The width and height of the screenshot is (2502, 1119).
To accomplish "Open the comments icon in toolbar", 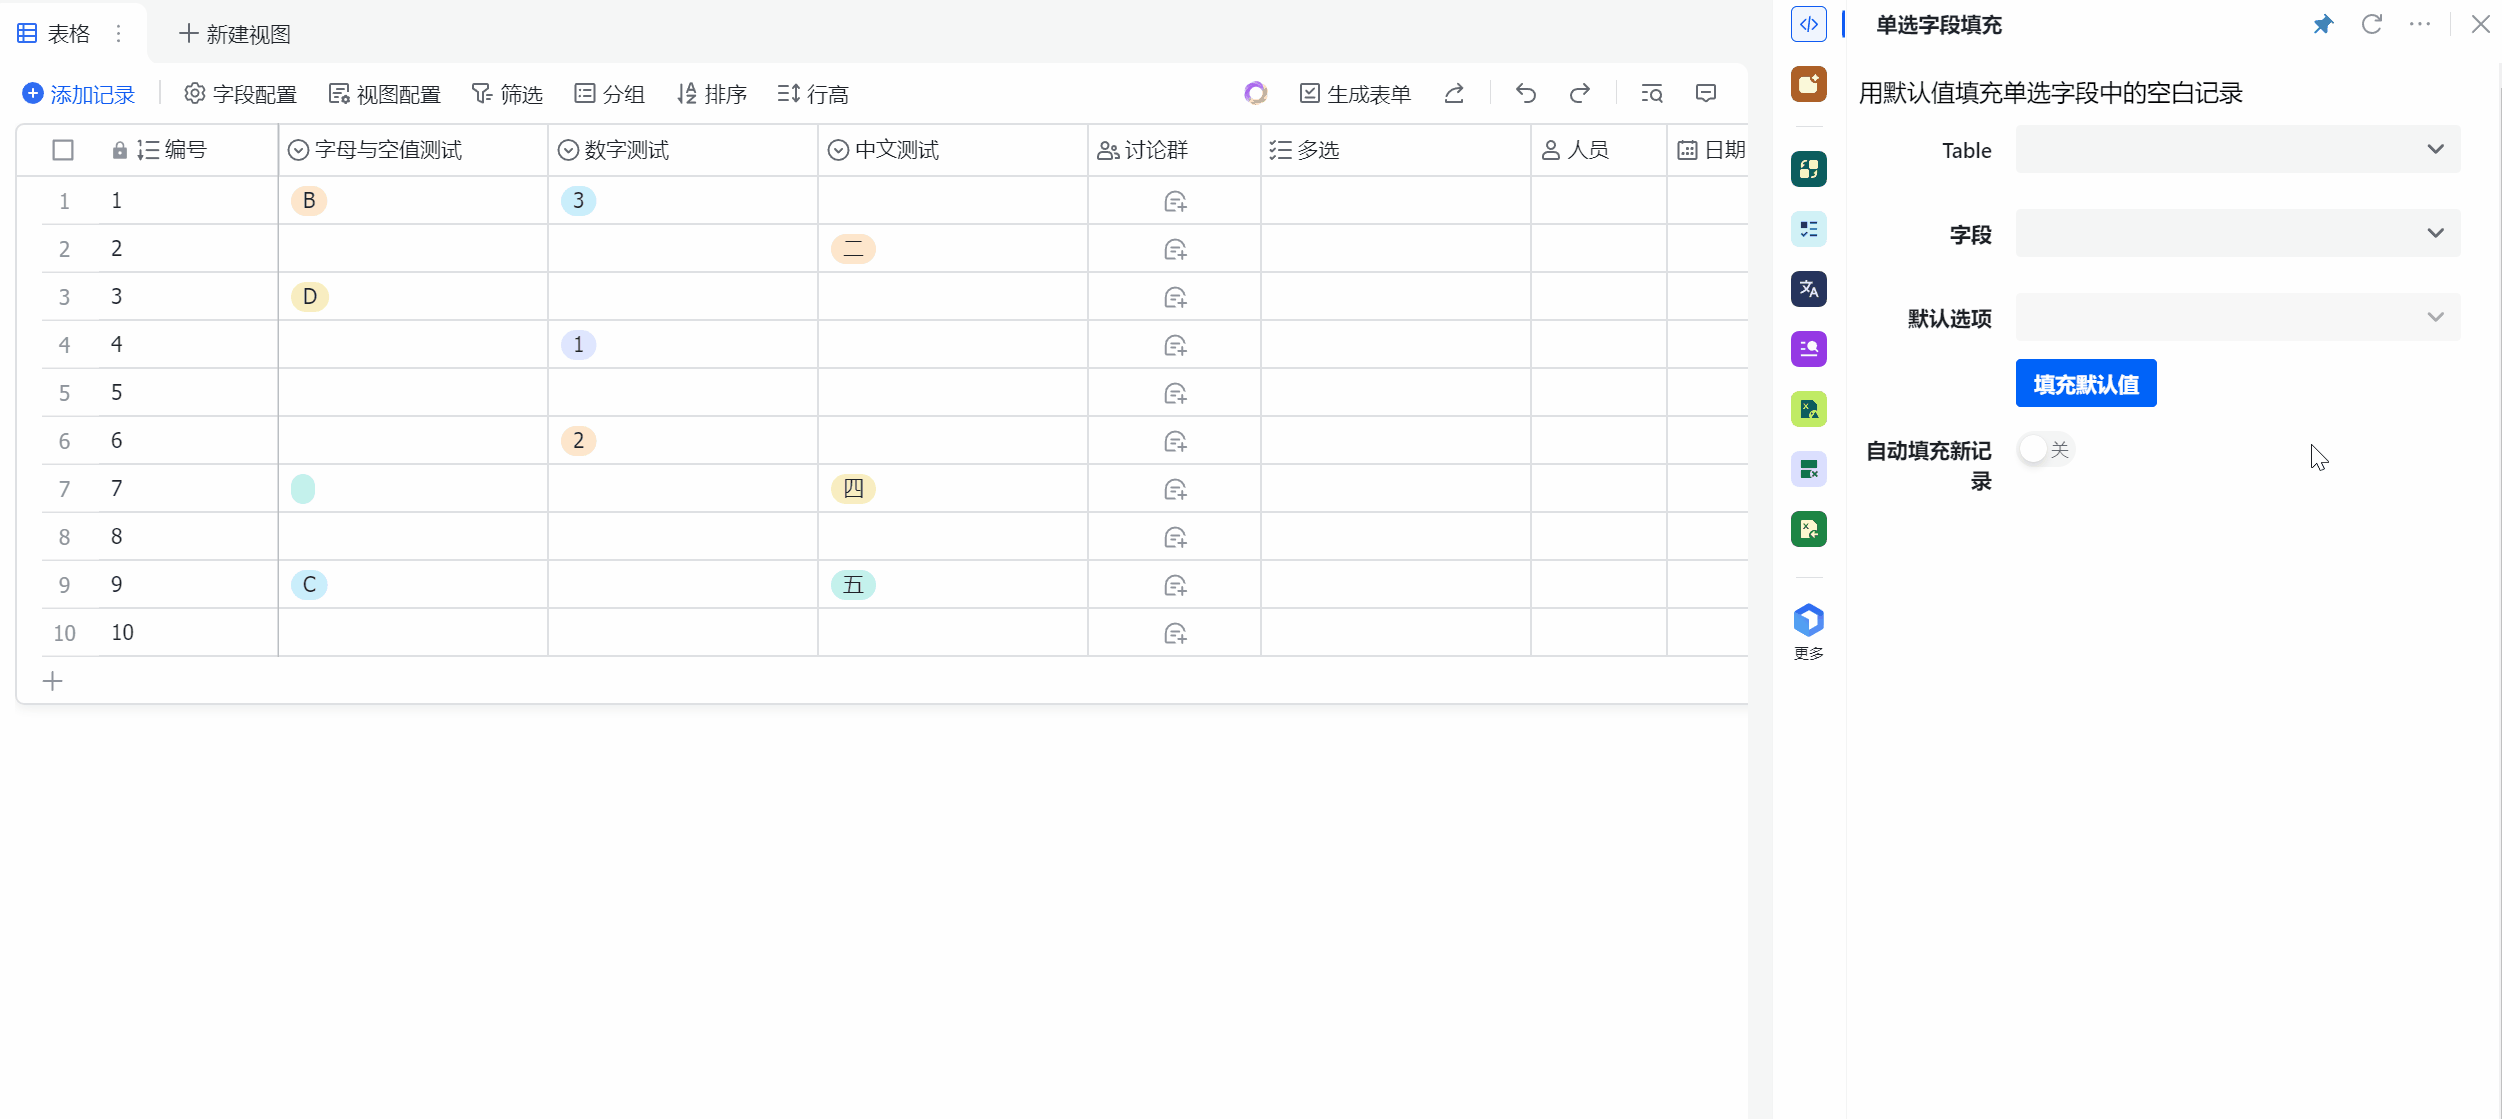I will point(1706,93).
